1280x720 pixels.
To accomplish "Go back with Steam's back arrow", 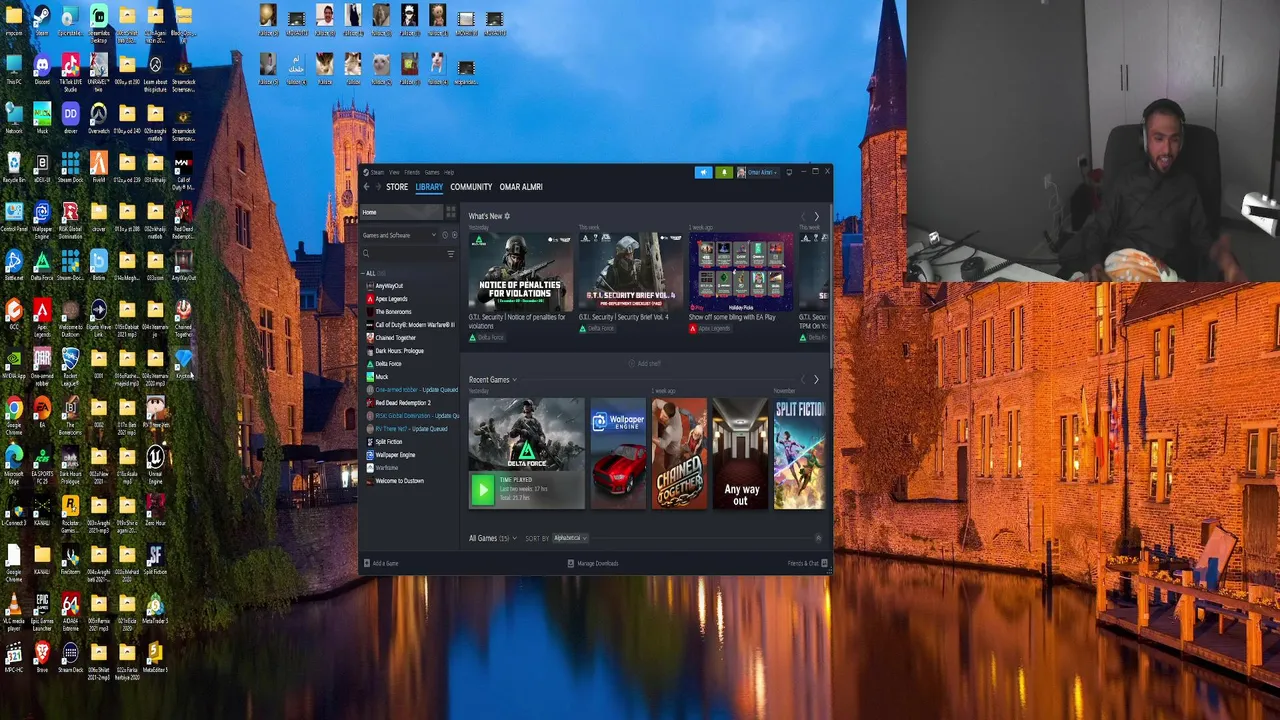I will 366,187.
